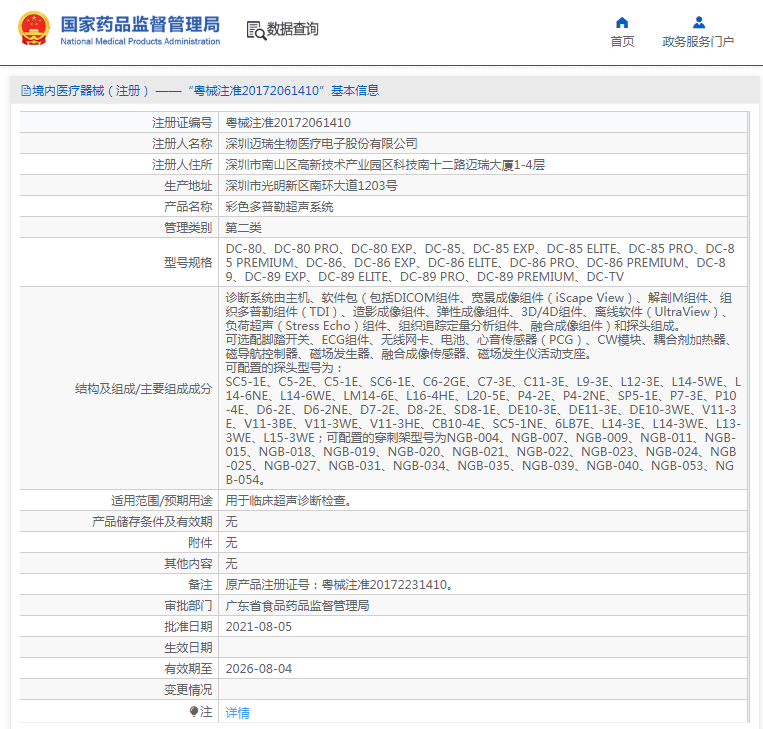Open 政务服务门户 link
The height and width of the screenshot is (729, 763).
click(x=698, y=42)
